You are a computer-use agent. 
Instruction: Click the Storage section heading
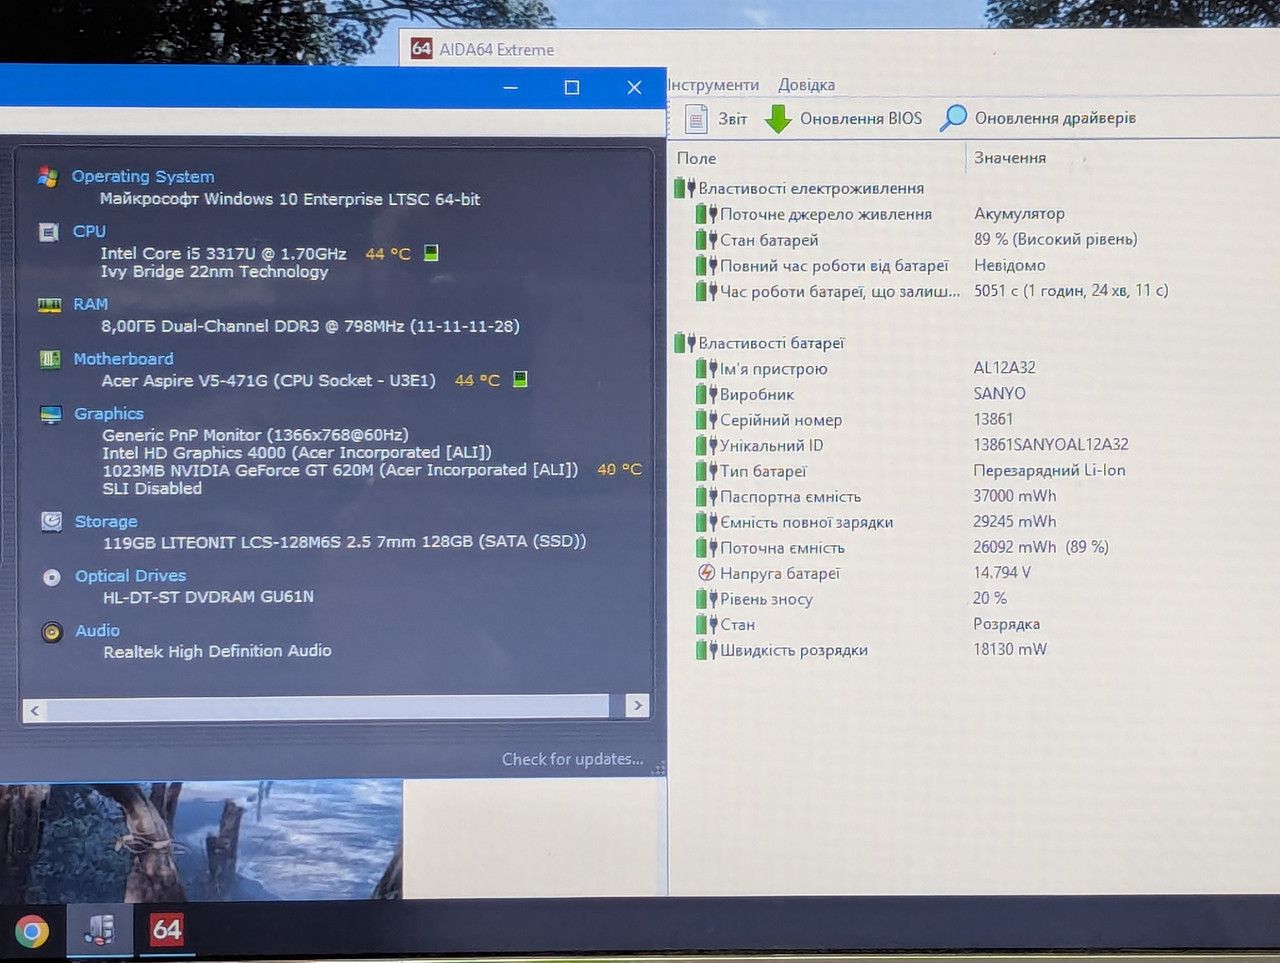(x=106, y=522)
